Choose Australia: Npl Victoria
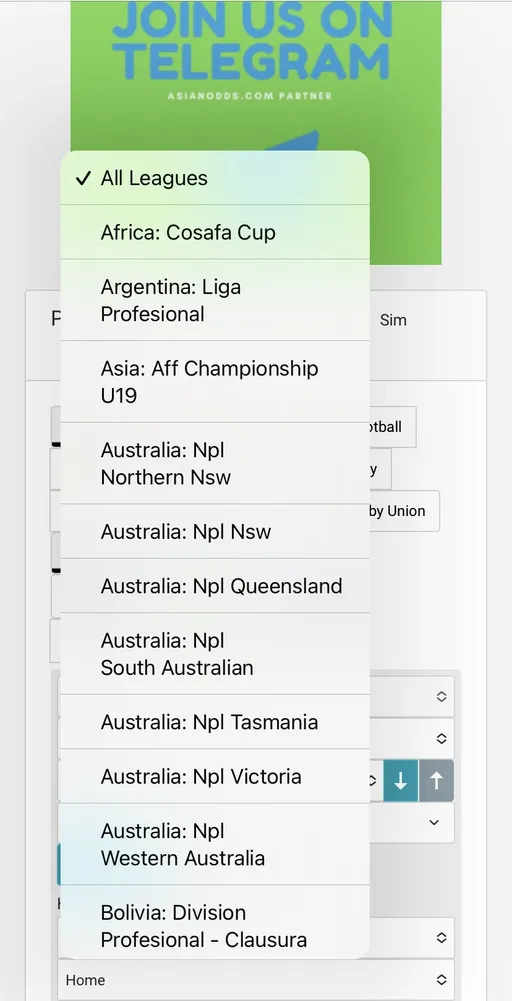 coord(215,776)
